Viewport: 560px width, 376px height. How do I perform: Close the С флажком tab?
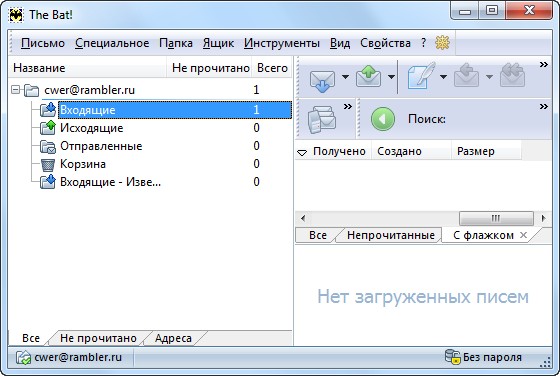pos(523,235)
